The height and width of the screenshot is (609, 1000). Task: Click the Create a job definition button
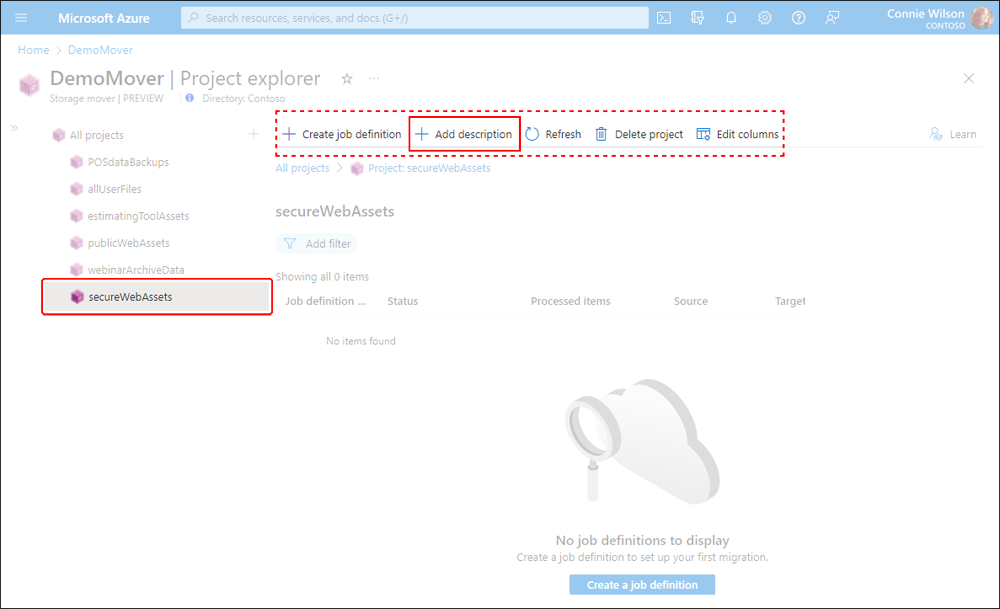coord(642,585)
